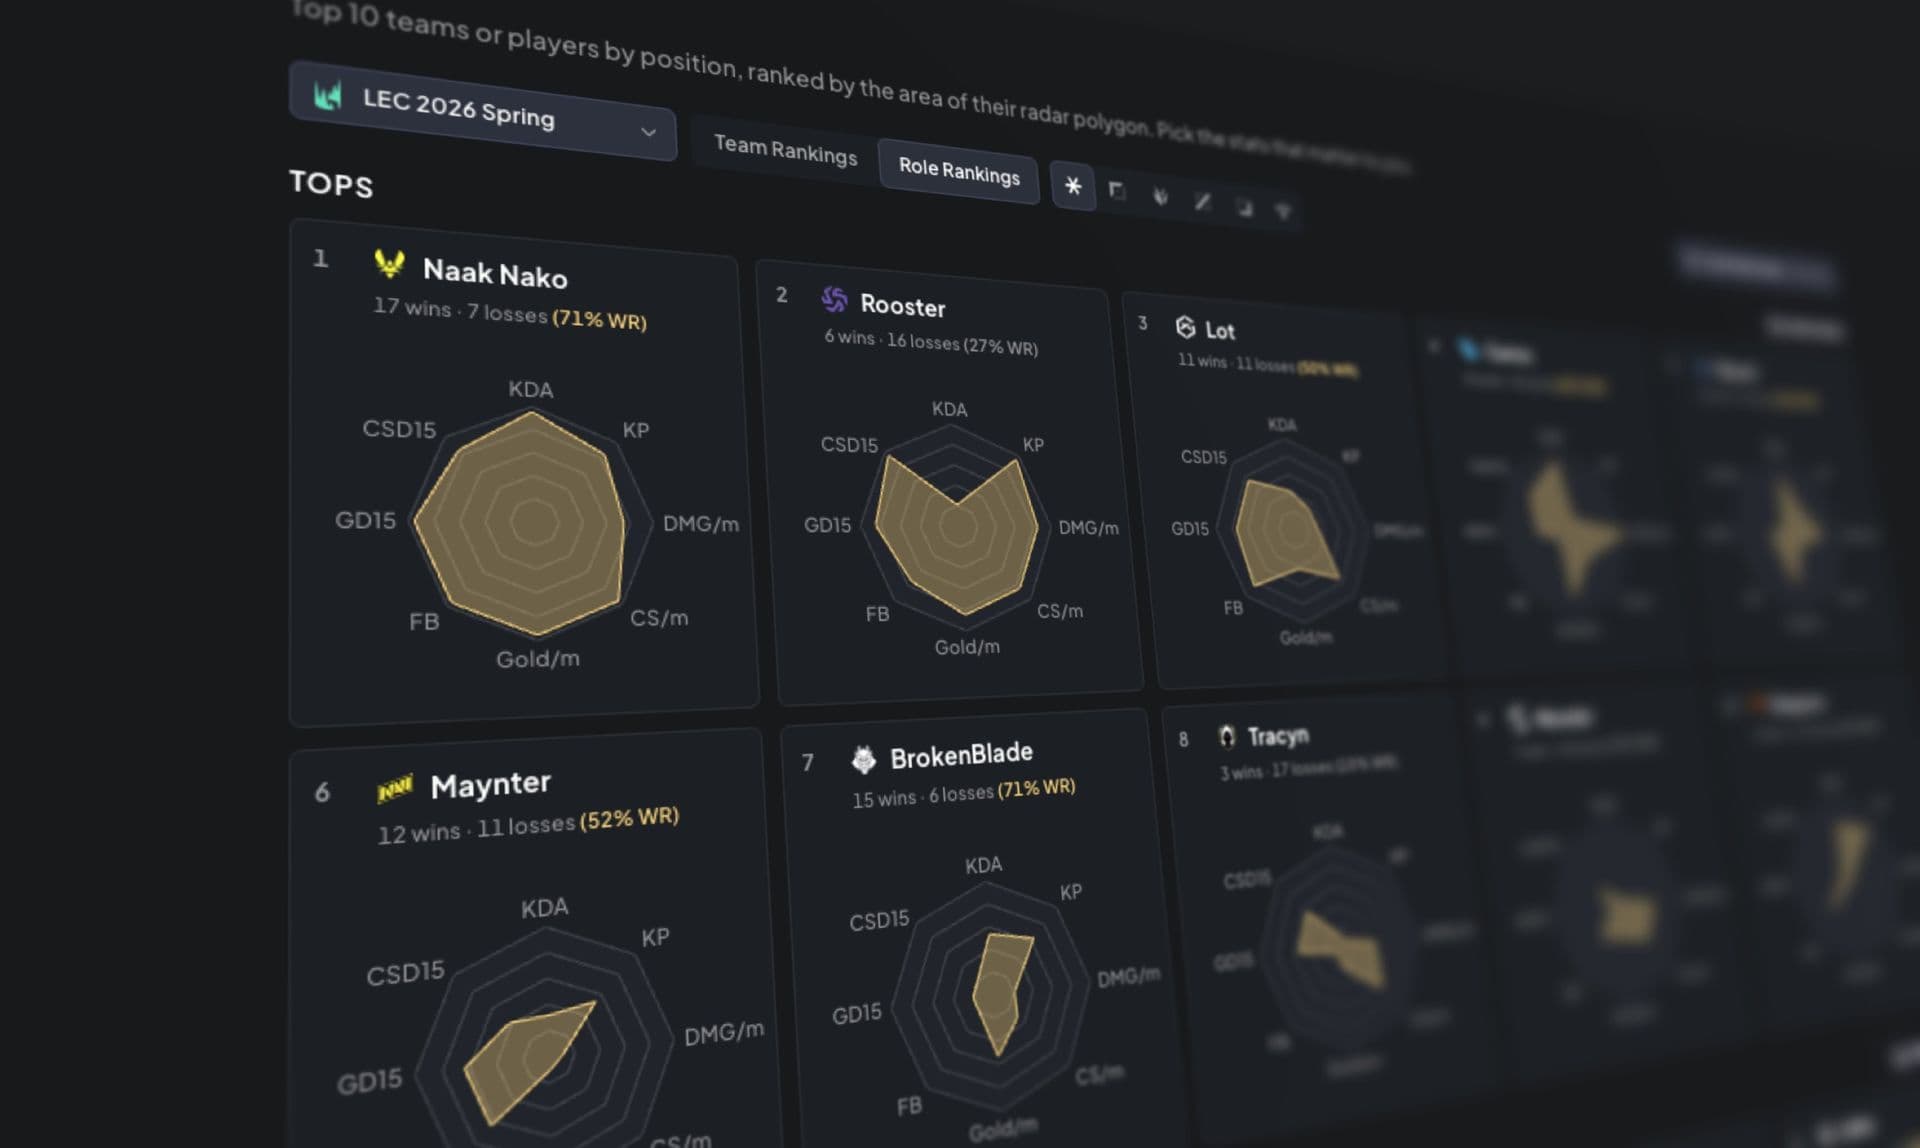Viewport: 1920px width, 1148px height.
Task: Open player Maynter's name link
Action: click(490, 785)
